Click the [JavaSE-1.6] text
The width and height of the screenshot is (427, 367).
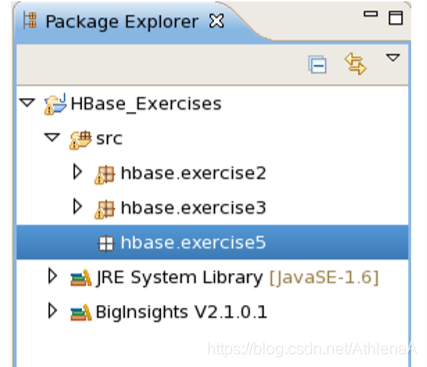(x=324, y=278)
